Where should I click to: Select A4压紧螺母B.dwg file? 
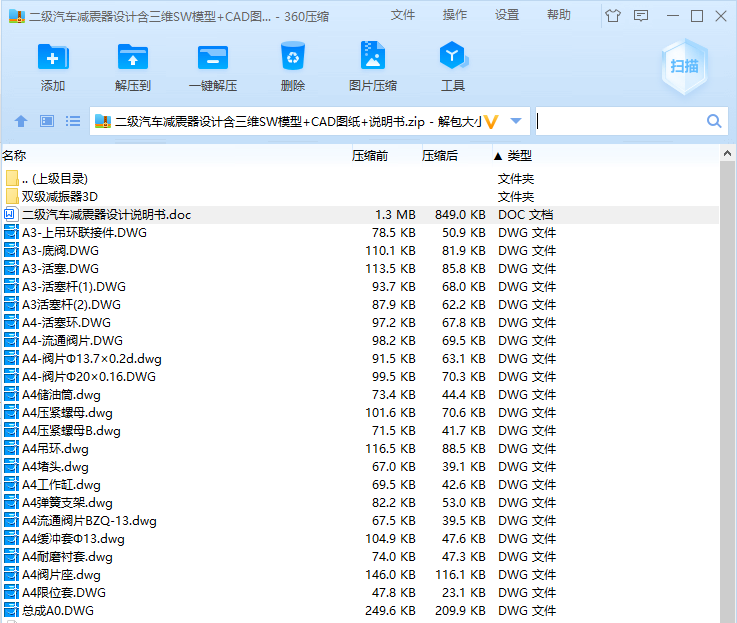pyautogui.click(x=361, y=431)
